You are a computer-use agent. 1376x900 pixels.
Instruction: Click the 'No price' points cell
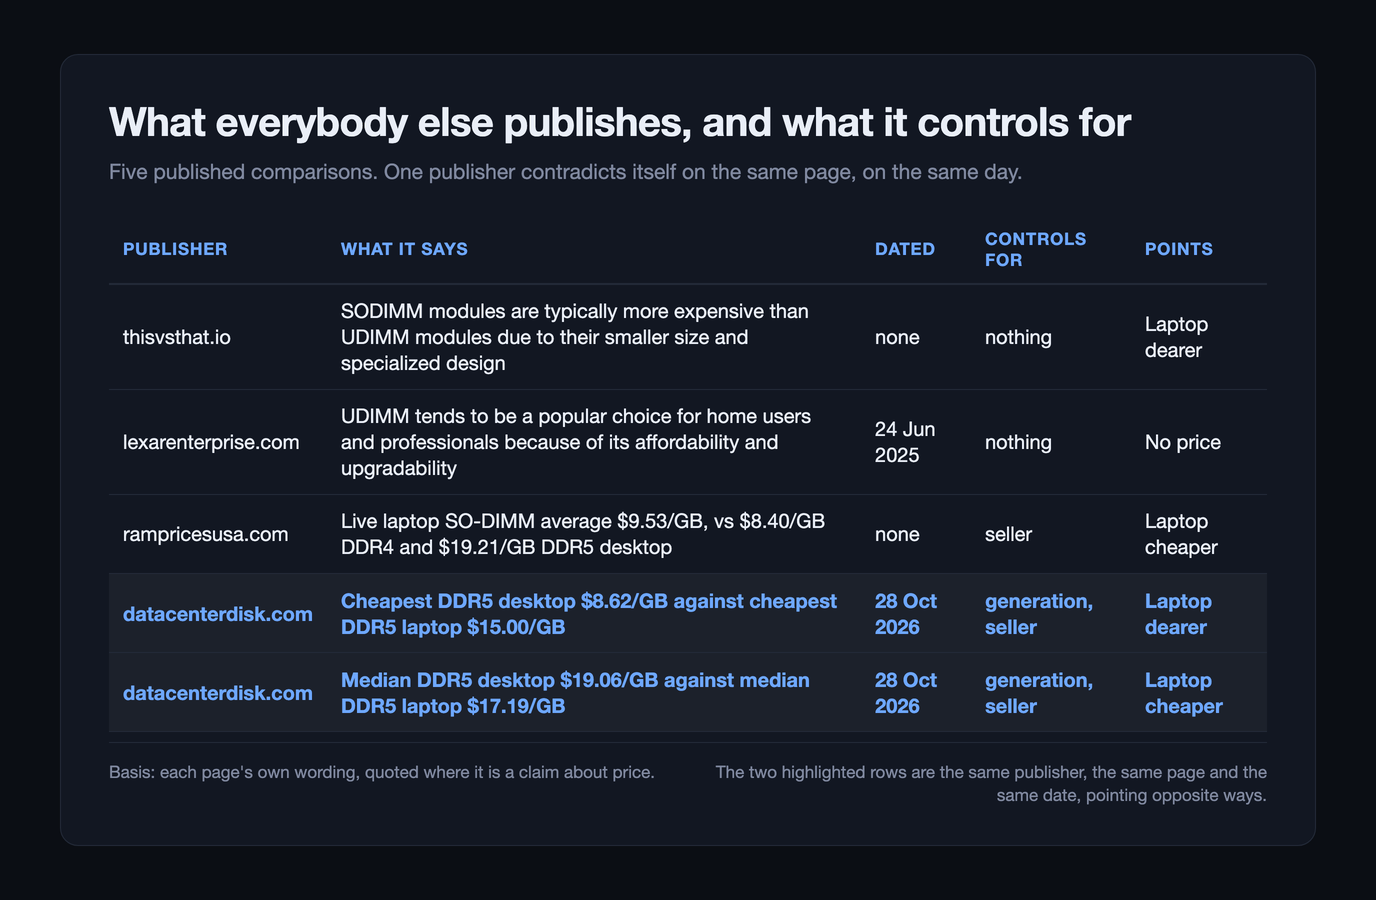tap(1183, 442)
